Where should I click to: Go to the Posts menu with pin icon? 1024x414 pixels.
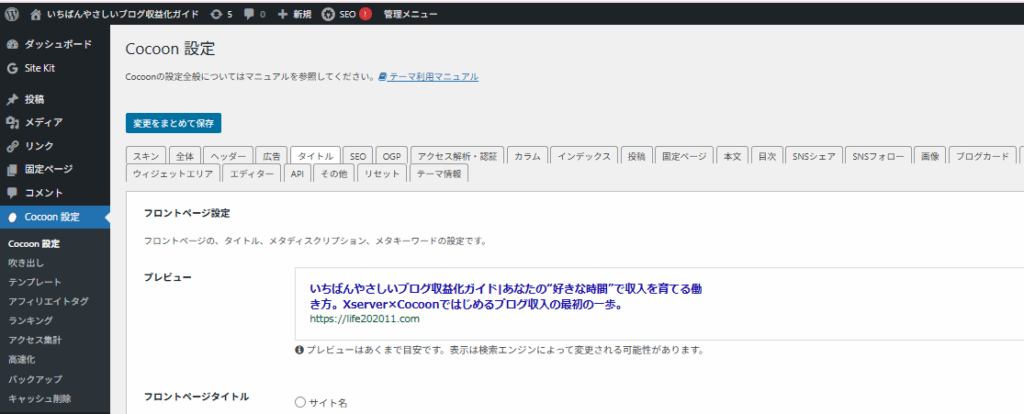34,99
